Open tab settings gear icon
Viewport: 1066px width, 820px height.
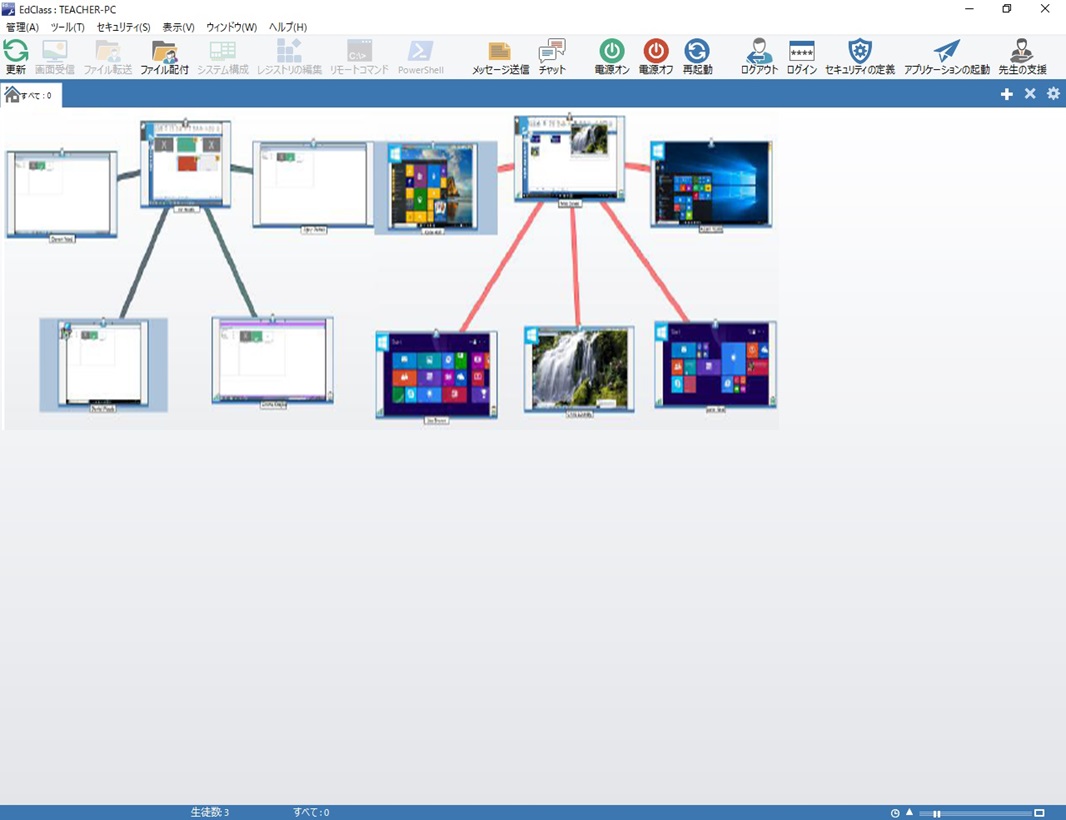1053,94
